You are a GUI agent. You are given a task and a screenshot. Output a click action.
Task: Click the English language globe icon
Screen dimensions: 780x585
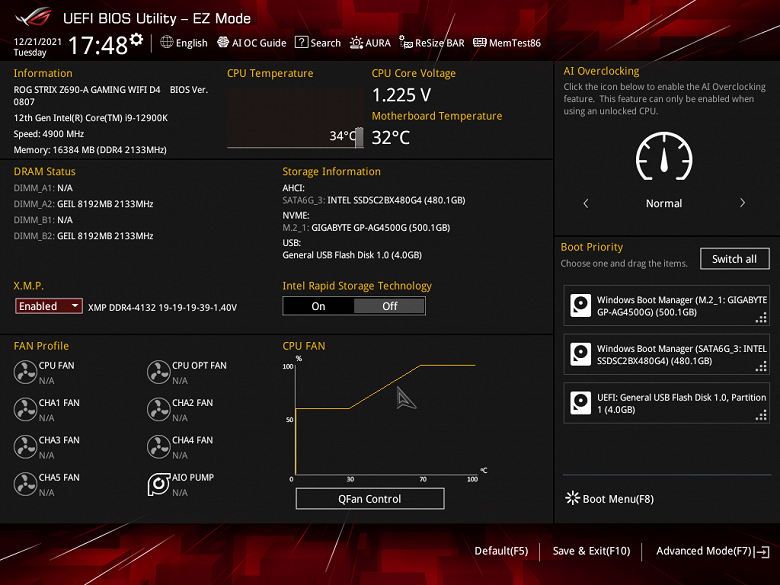click(167, 42)
